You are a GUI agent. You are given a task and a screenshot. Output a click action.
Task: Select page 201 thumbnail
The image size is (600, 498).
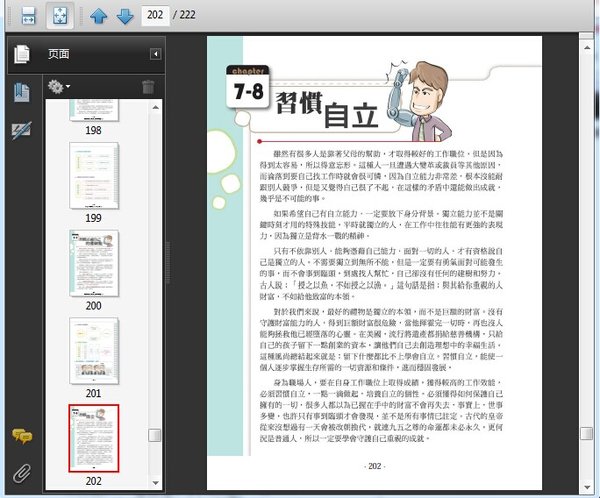click(x=92, y=351)
